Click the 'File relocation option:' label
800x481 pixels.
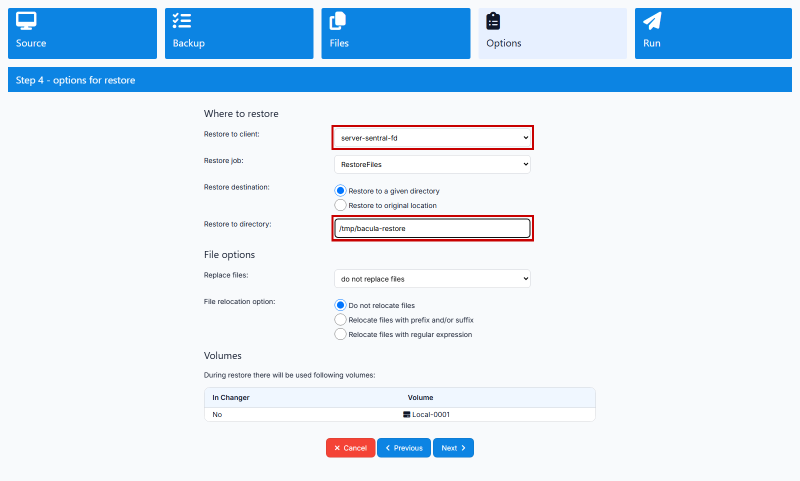click(x=239, y=301)
